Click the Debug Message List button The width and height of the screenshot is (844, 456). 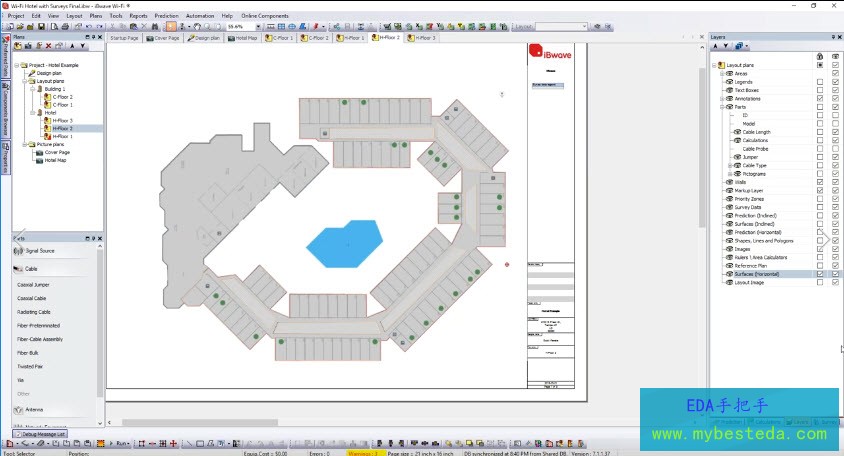pos(40,434)
